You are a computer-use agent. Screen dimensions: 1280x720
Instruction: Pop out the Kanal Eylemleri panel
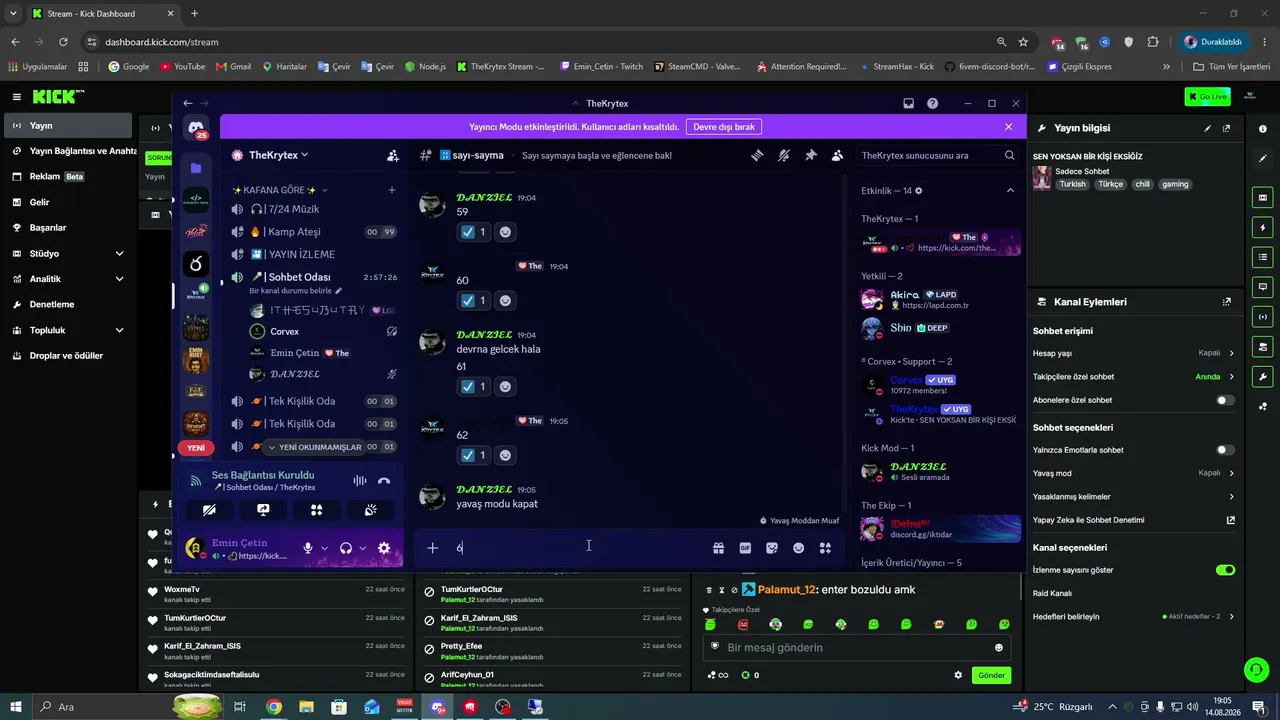point(1227,302)
